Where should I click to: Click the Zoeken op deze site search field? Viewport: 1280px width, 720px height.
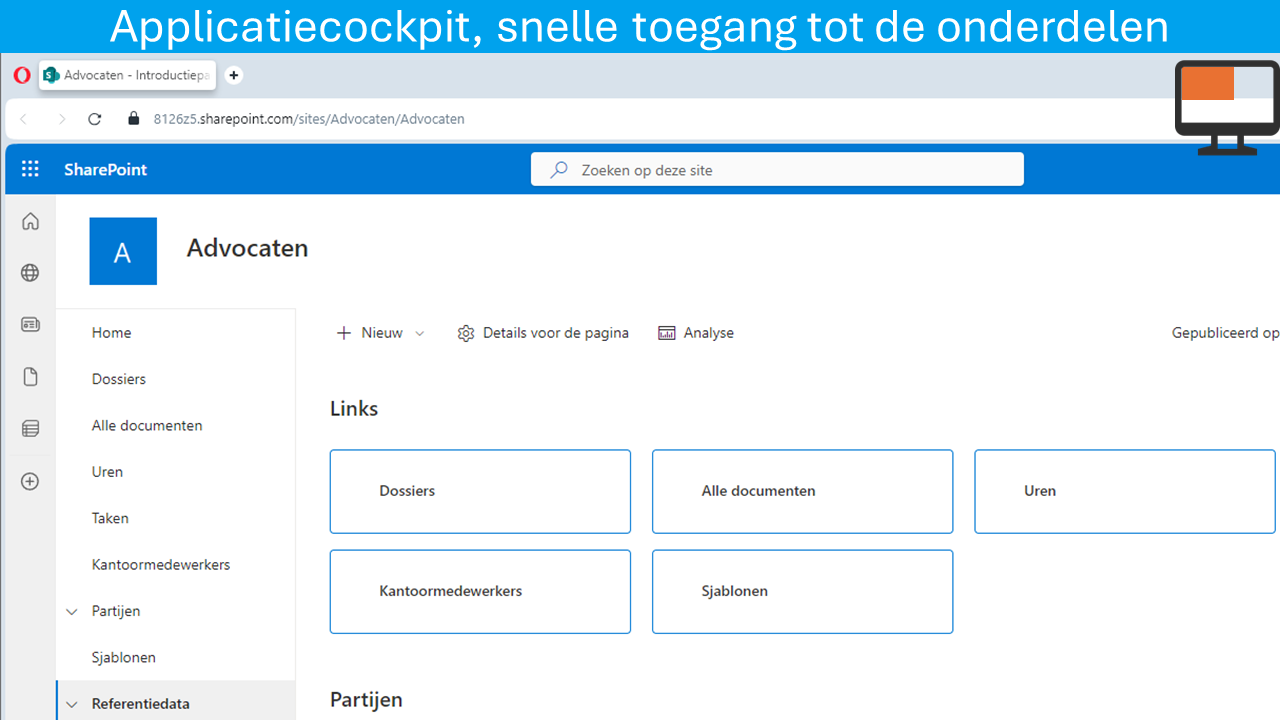click(x=777, y=169)
